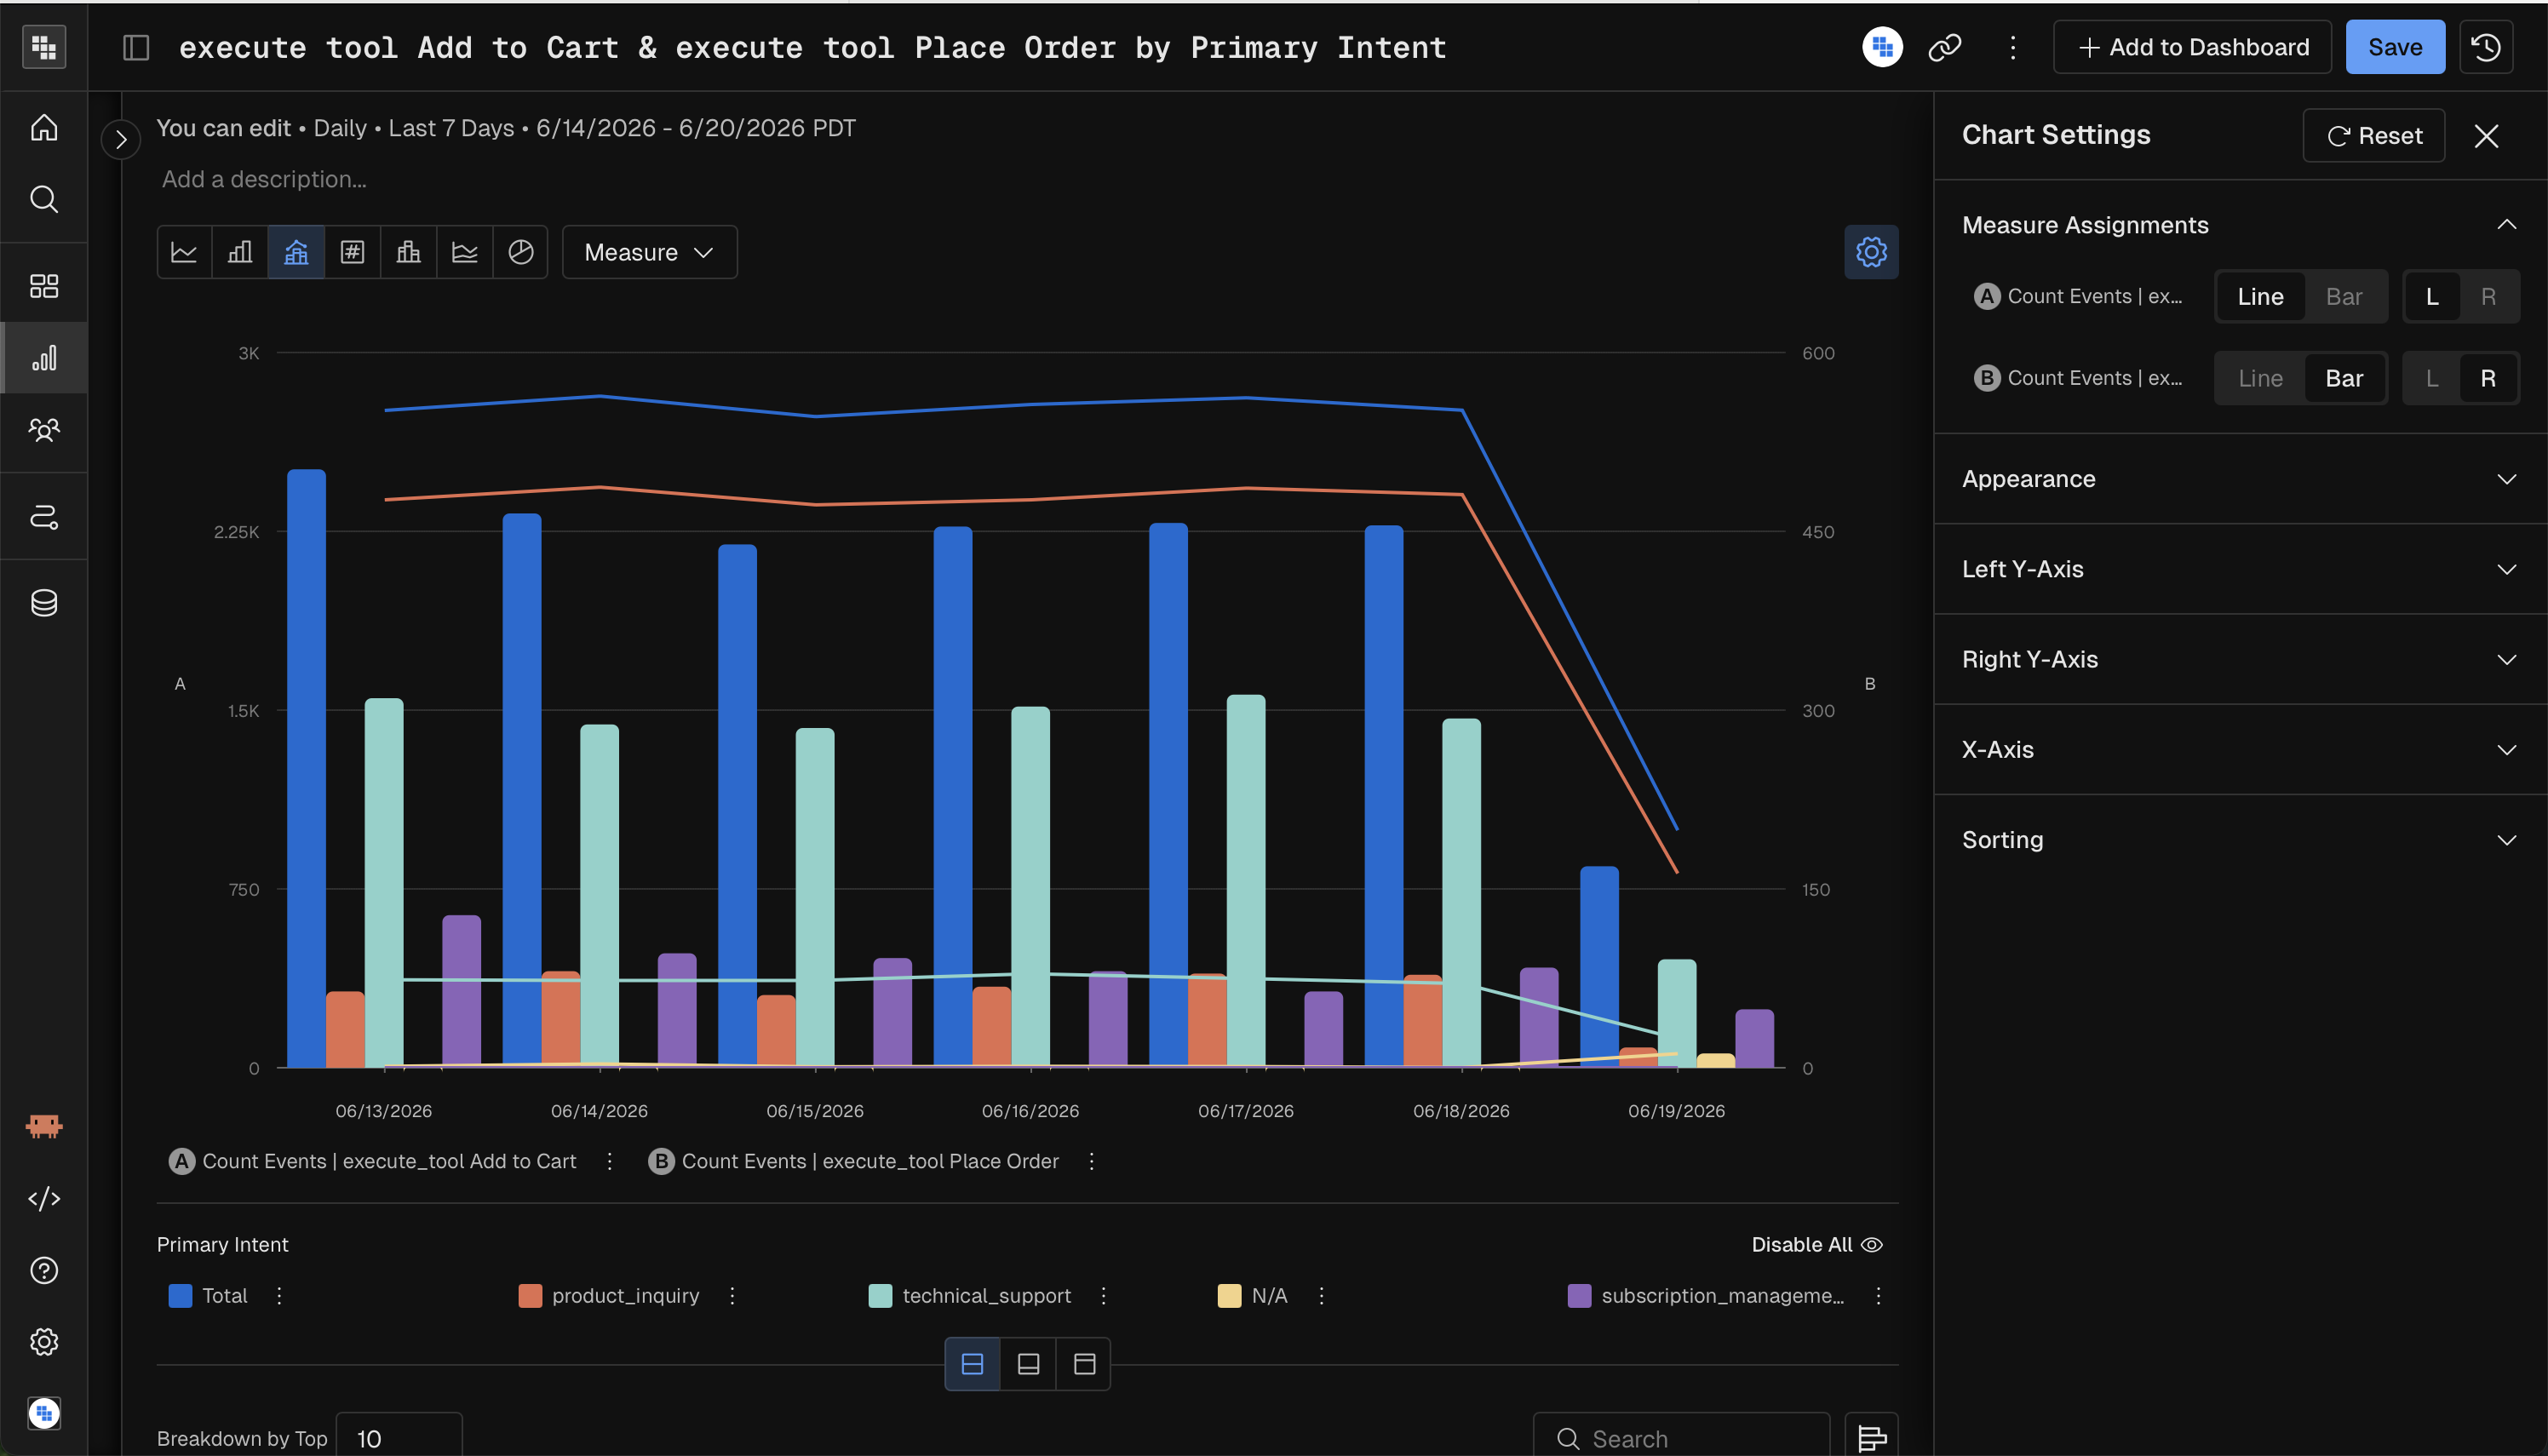The width and height of the screenshot is (2548, 1456).
Task: Copy the chart link icon in header
Action: click(x=1944, y=47)
